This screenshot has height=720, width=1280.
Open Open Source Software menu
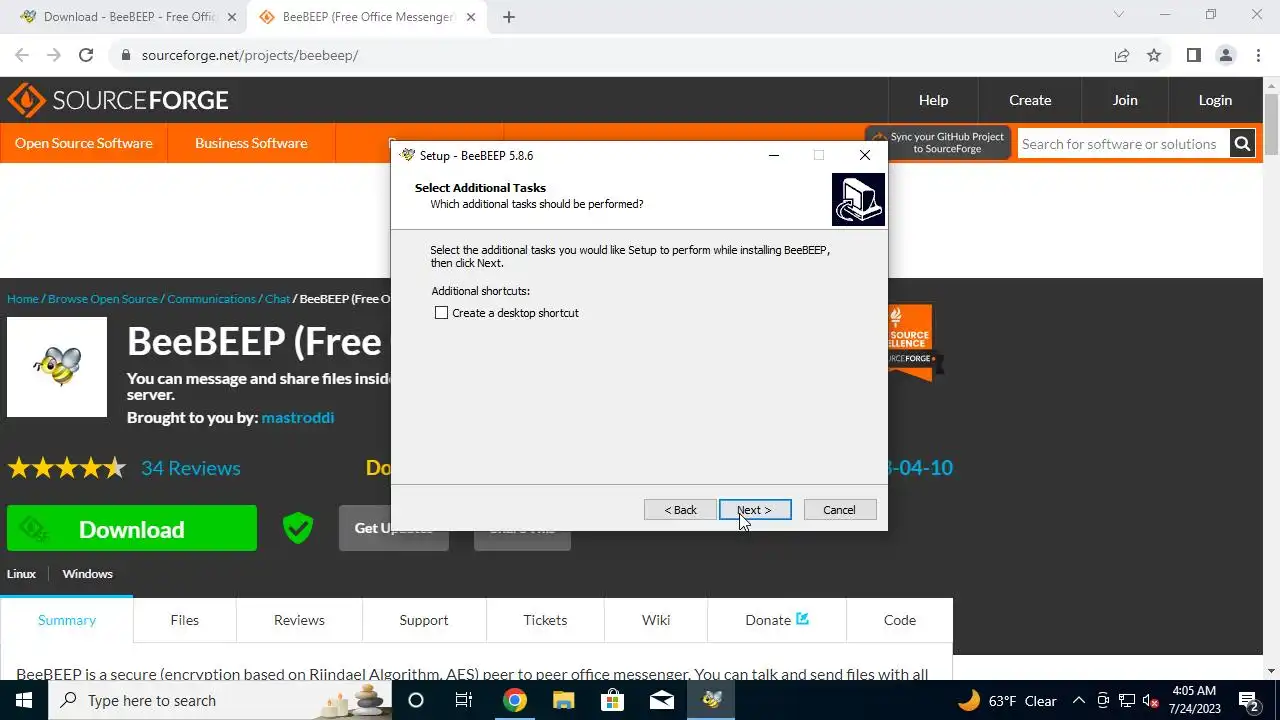84,143
